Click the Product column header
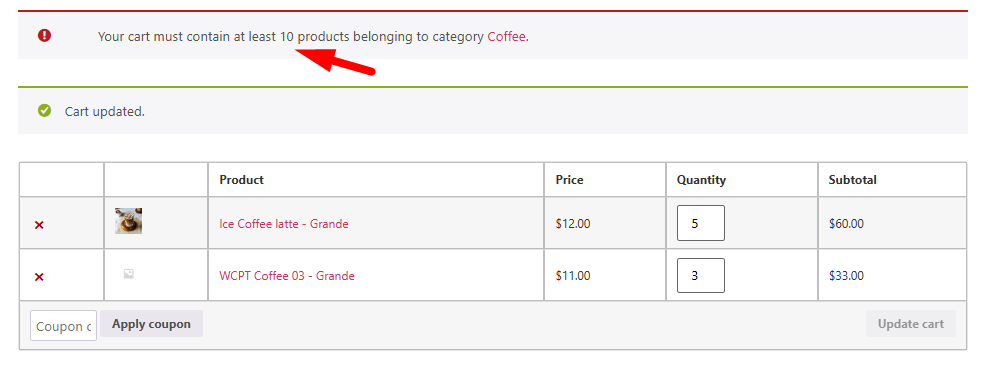The width and height of the screenshot is (993, 368). (241, 180)
